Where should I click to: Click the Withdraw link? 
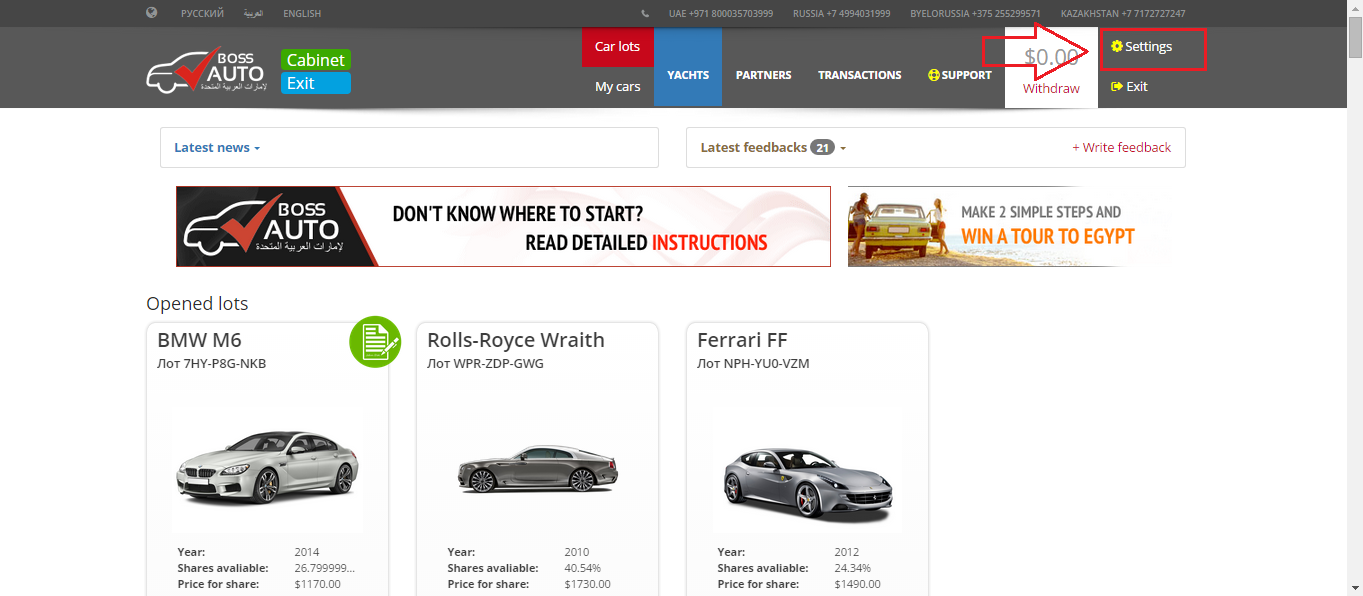tap(1051, 89)
